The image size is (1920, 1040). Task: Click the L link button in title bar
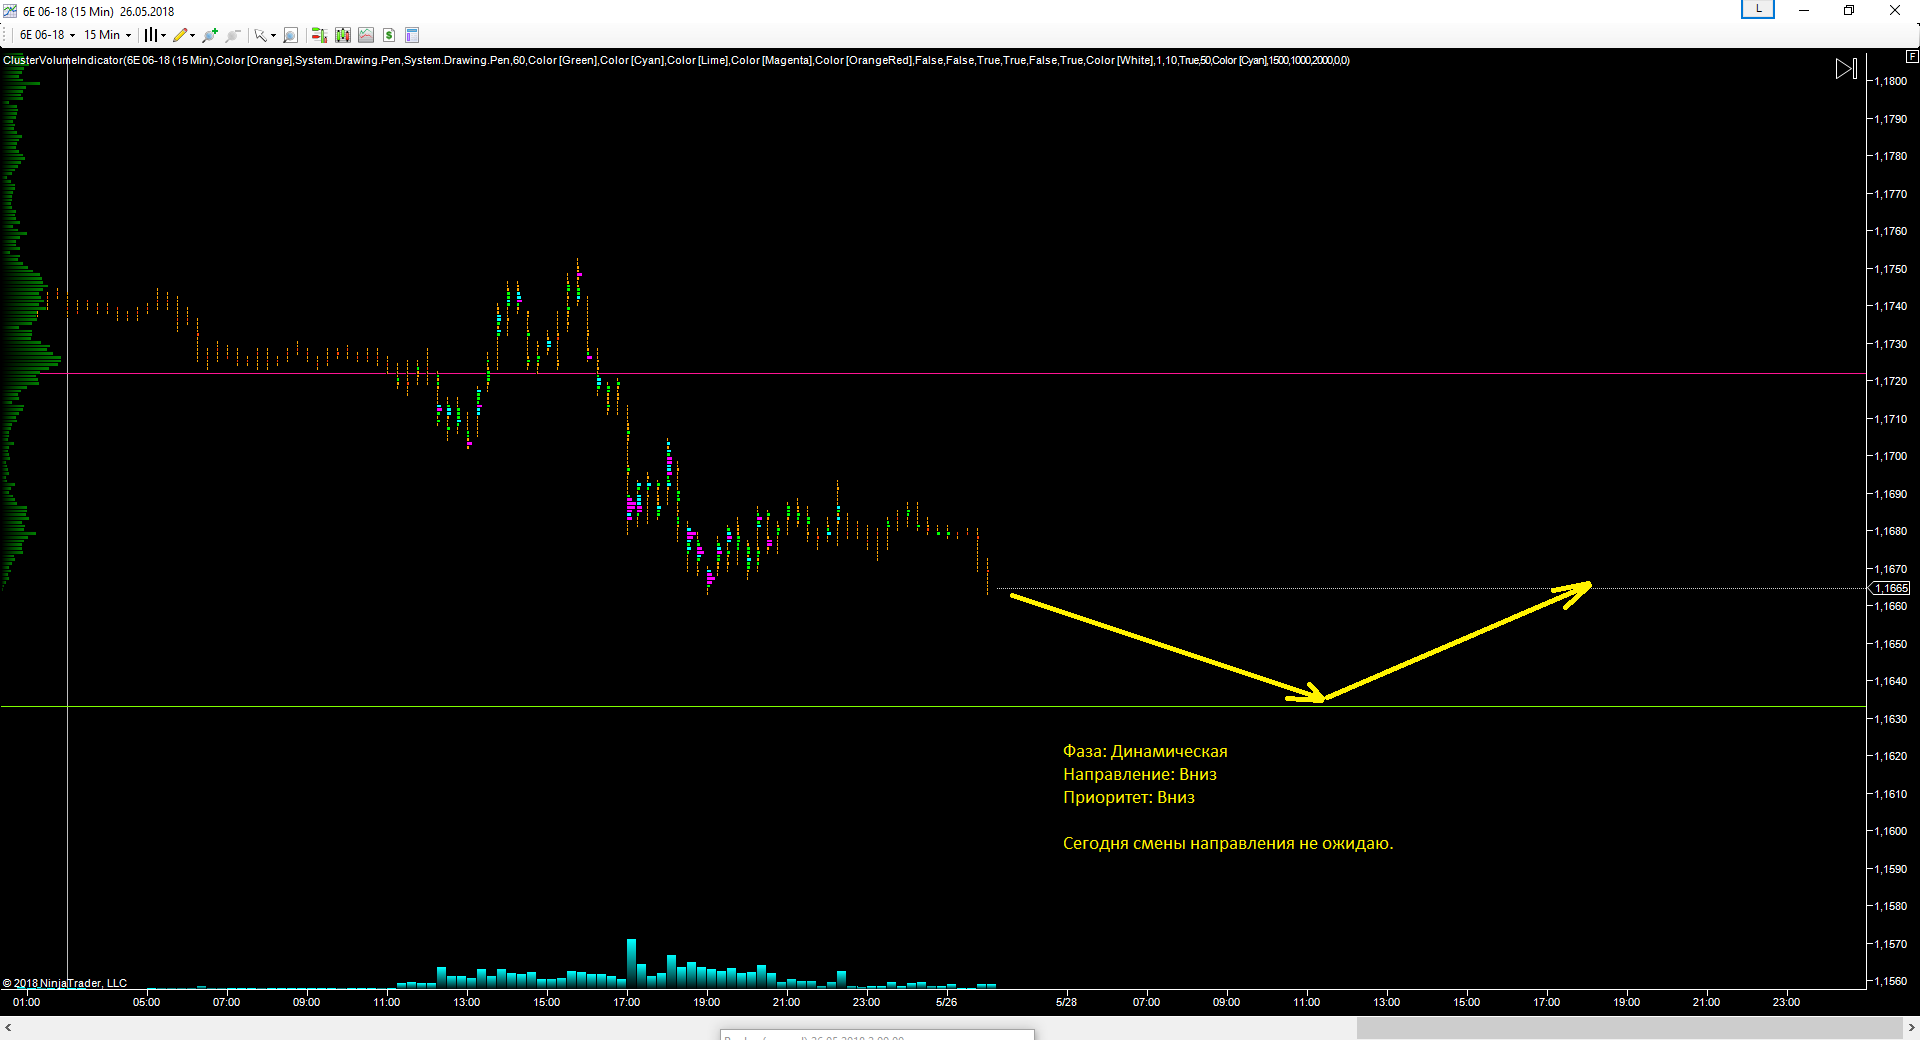pyautogui.click(x=1757, y=9)
